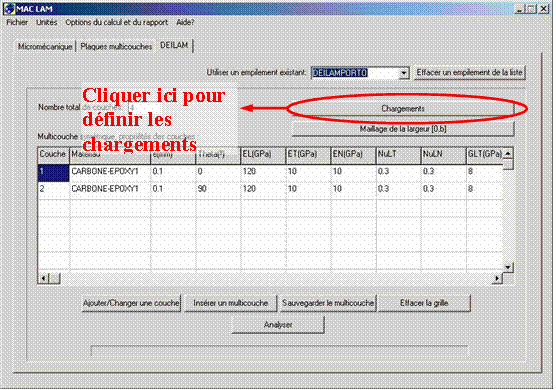The image size is (556, 390).
Task: Open the Aide? menu
Action: pos(185,22)
